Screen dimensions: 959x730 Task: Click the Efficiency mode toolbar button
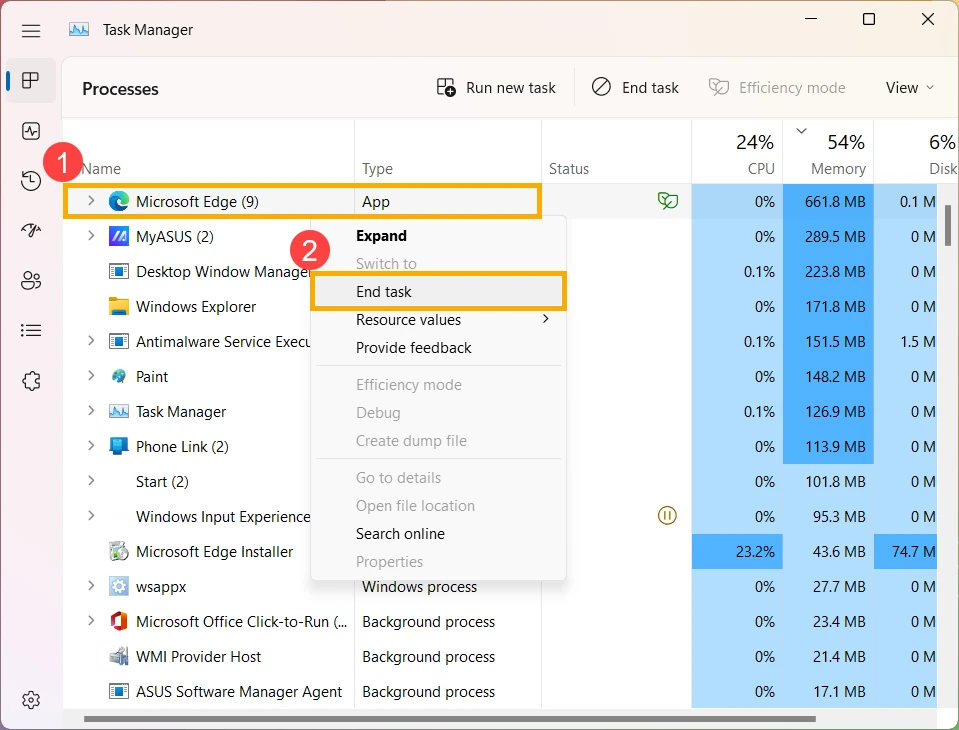pyautogui.click(x=777, y=87)
